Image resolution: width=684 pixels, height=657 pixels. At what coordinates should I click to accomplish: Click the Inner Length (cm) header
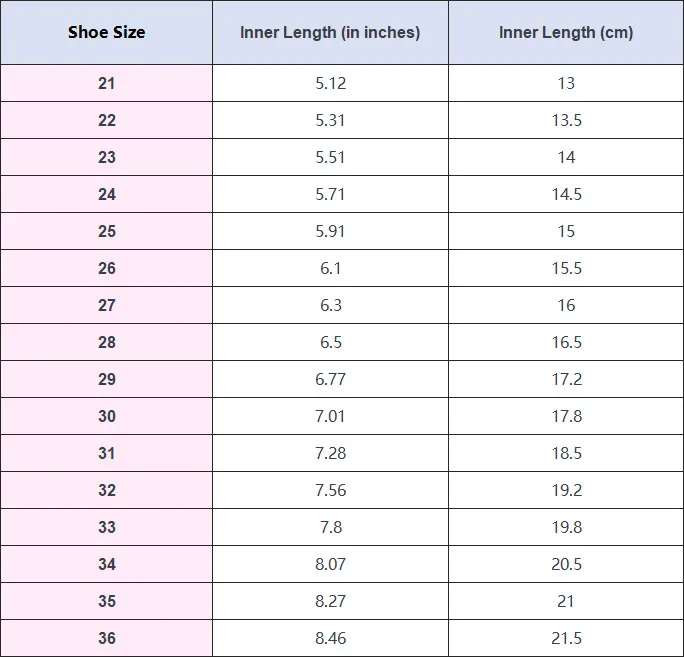coord(566,32)
